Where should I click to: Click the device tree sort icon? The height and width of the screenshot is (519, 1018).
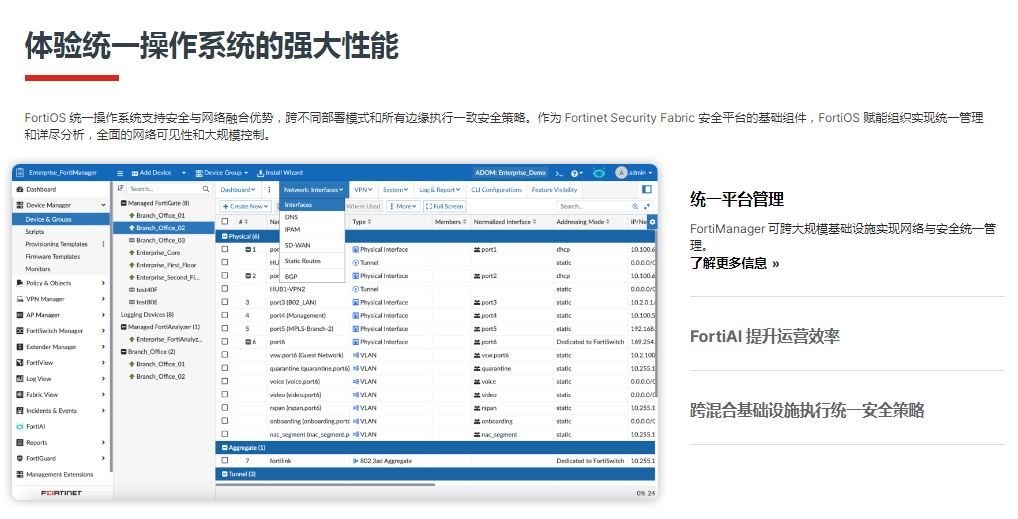pyautogui.click(x=121, y=188)
